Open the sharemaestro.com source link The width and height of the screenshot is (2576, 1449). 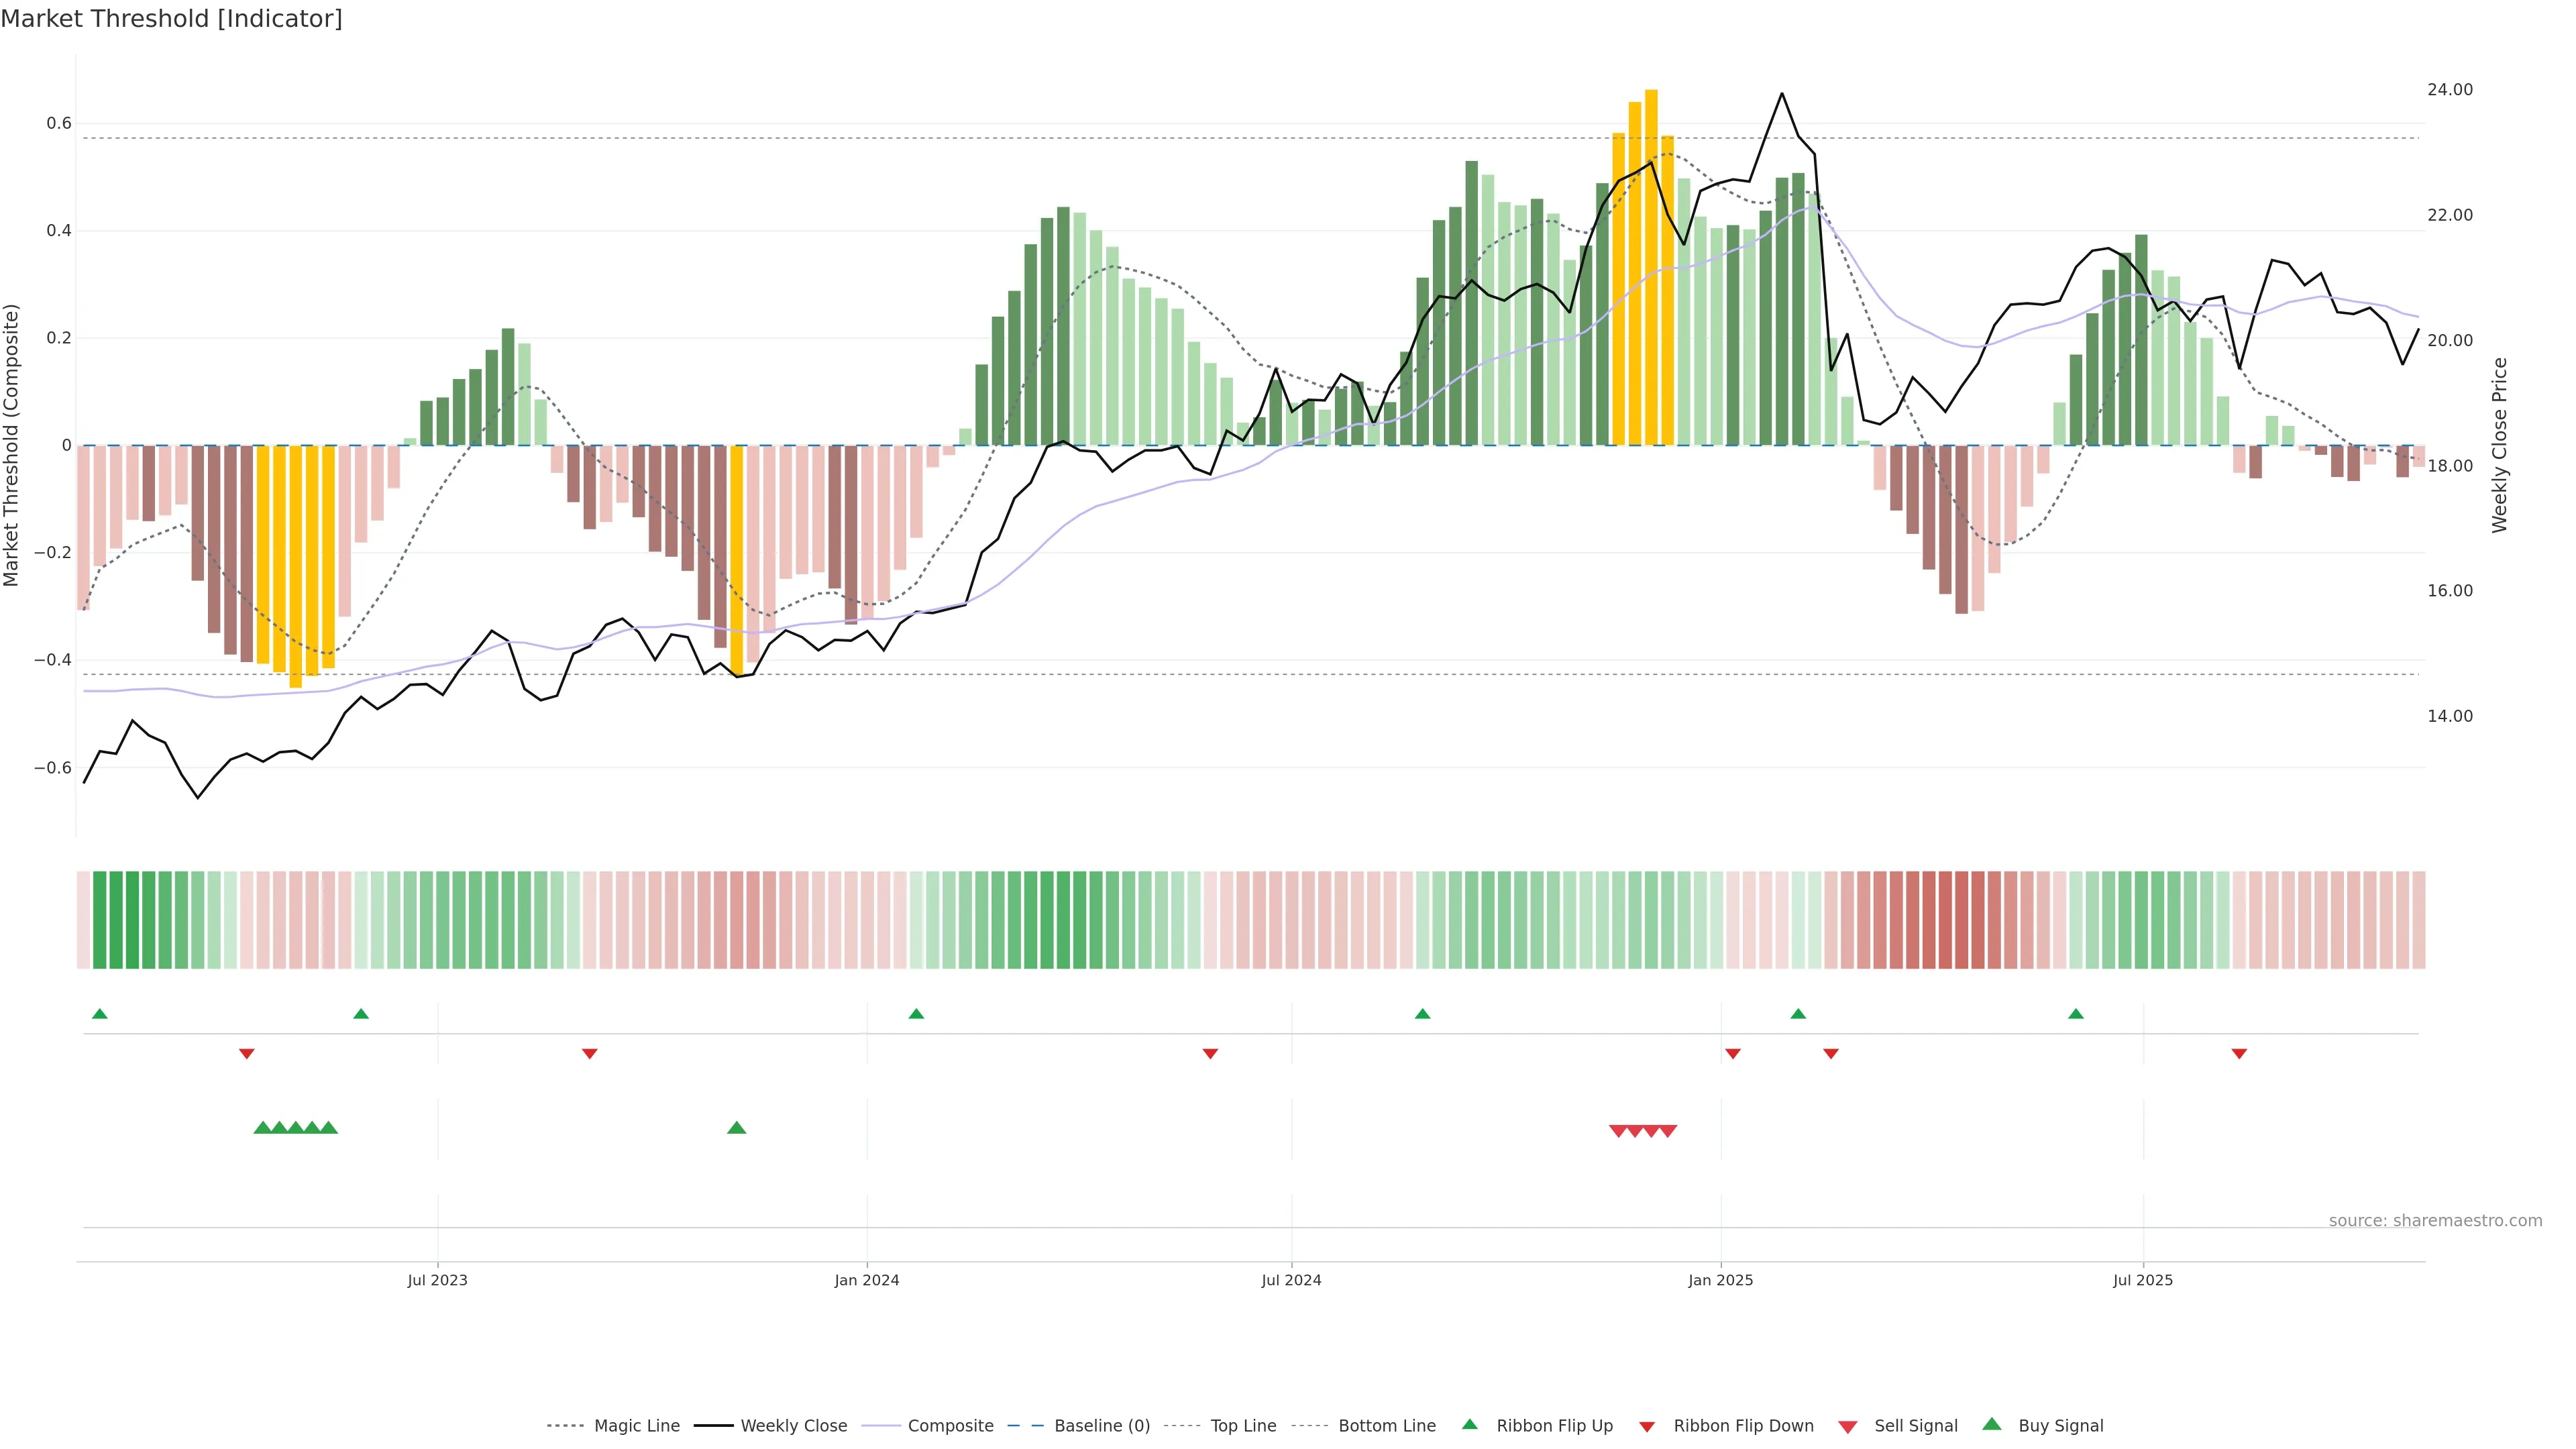[x=2435, y=1221]
